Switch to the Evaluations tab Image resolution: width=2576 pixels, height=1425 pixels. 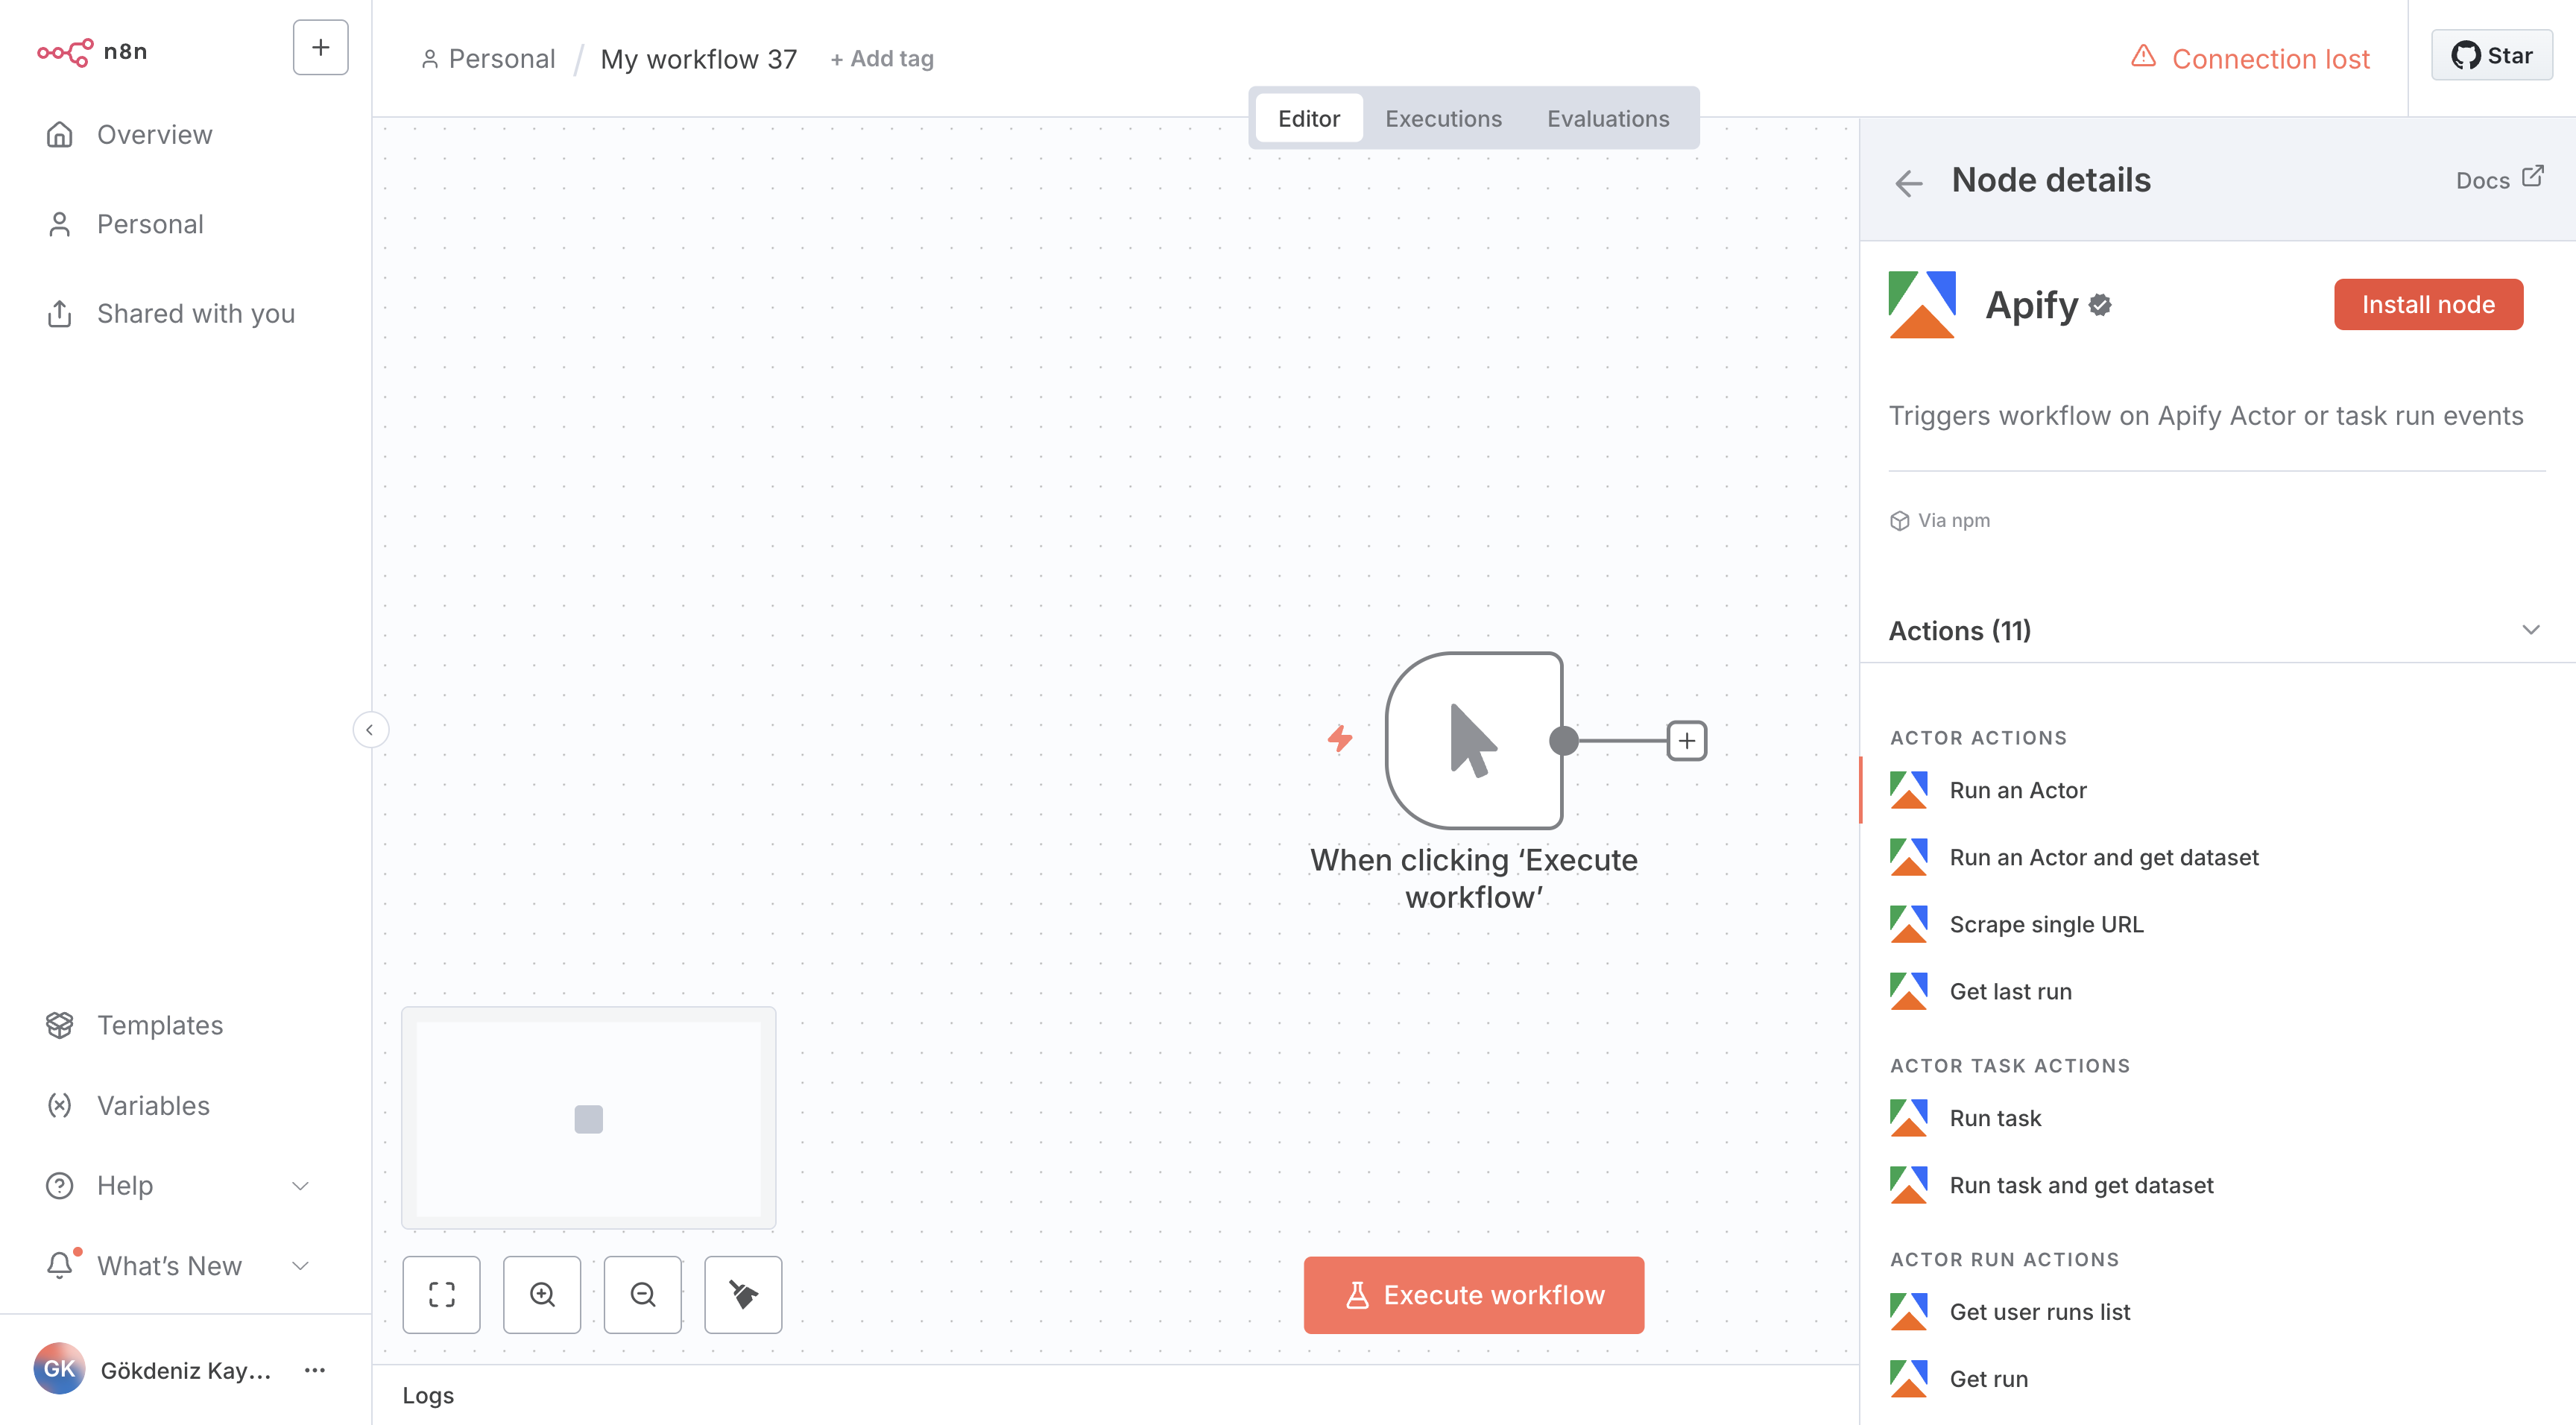click(1607, 118)
